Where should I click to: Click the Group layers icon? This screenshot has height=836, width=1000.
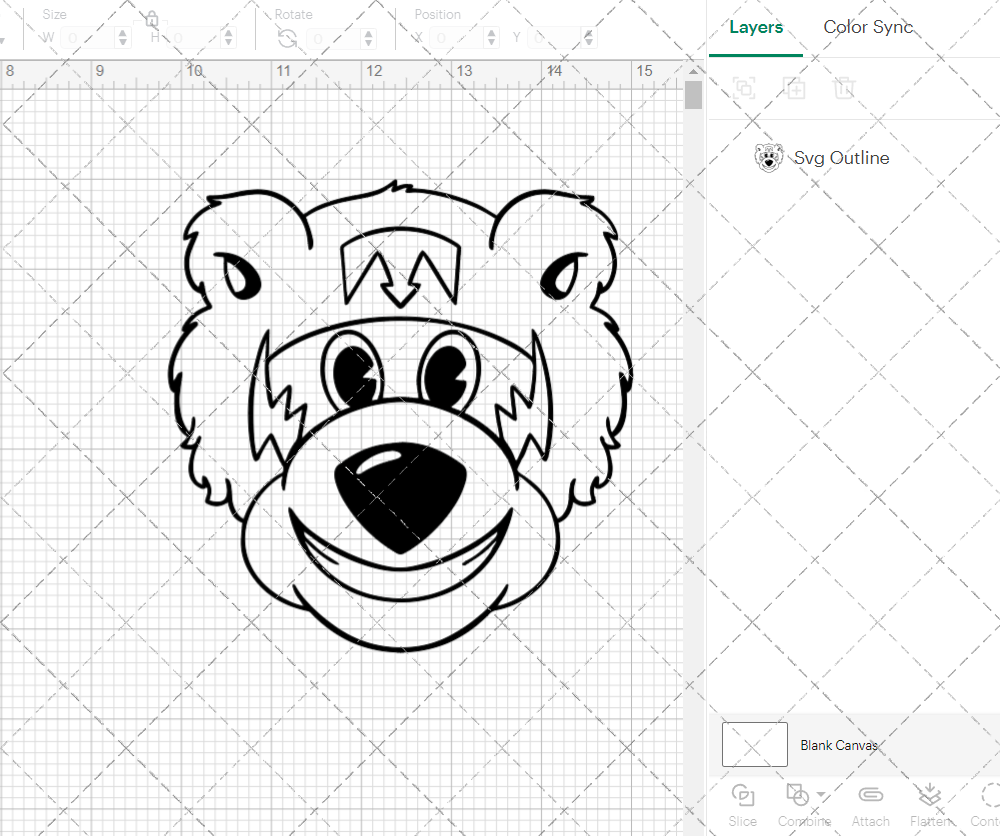pyautogui.click(x=744, y=88)
